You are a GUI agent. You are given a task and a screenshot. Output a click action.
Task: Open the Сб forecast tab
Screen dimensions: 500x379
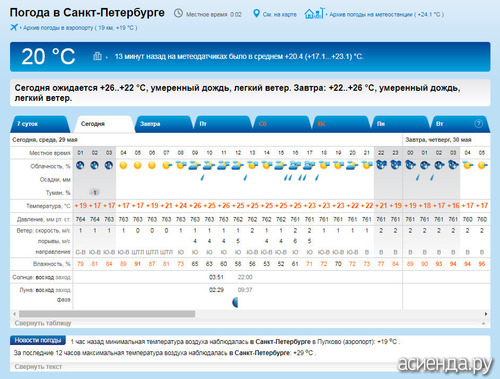(282, 124)
